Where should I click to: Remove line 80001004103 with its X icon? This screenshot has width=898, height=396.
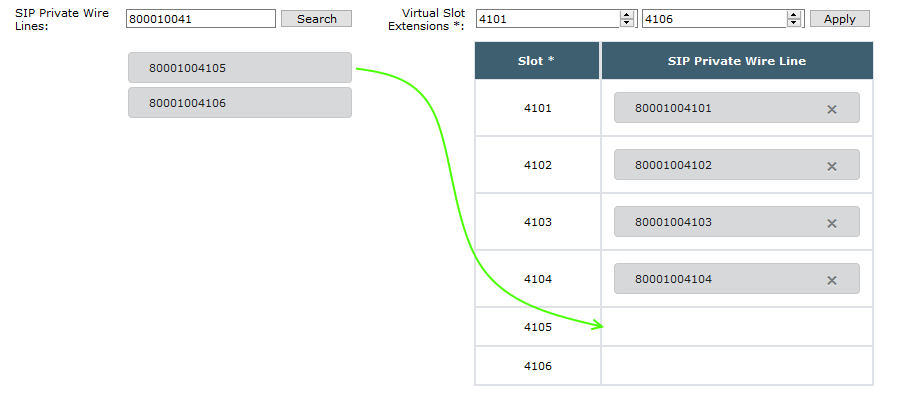832,223
